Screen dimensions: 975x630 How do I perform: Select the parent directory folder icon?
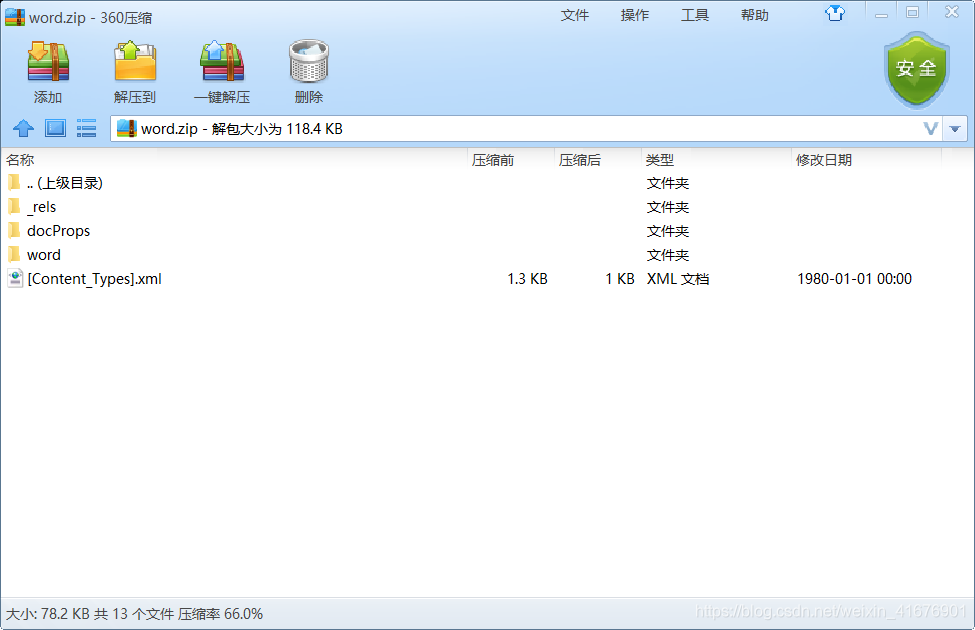(14, 183)
